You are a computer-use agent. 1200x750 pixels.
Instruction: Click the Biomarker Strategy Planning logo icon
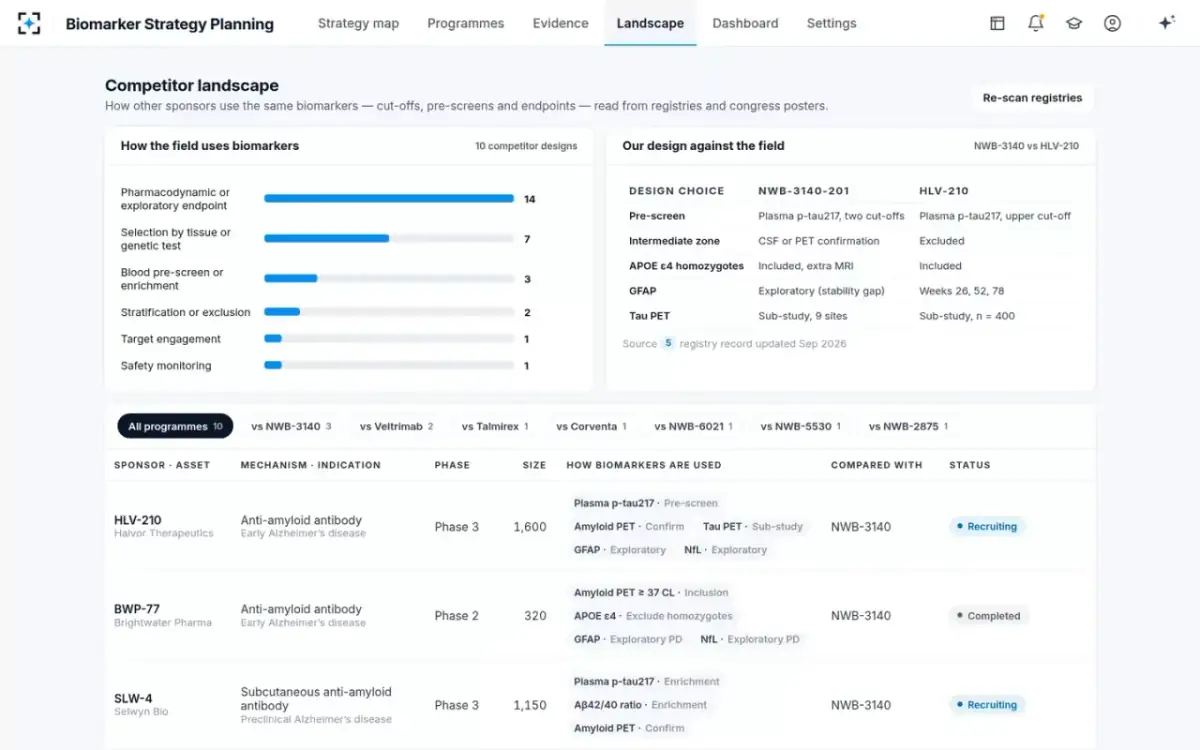29,23
